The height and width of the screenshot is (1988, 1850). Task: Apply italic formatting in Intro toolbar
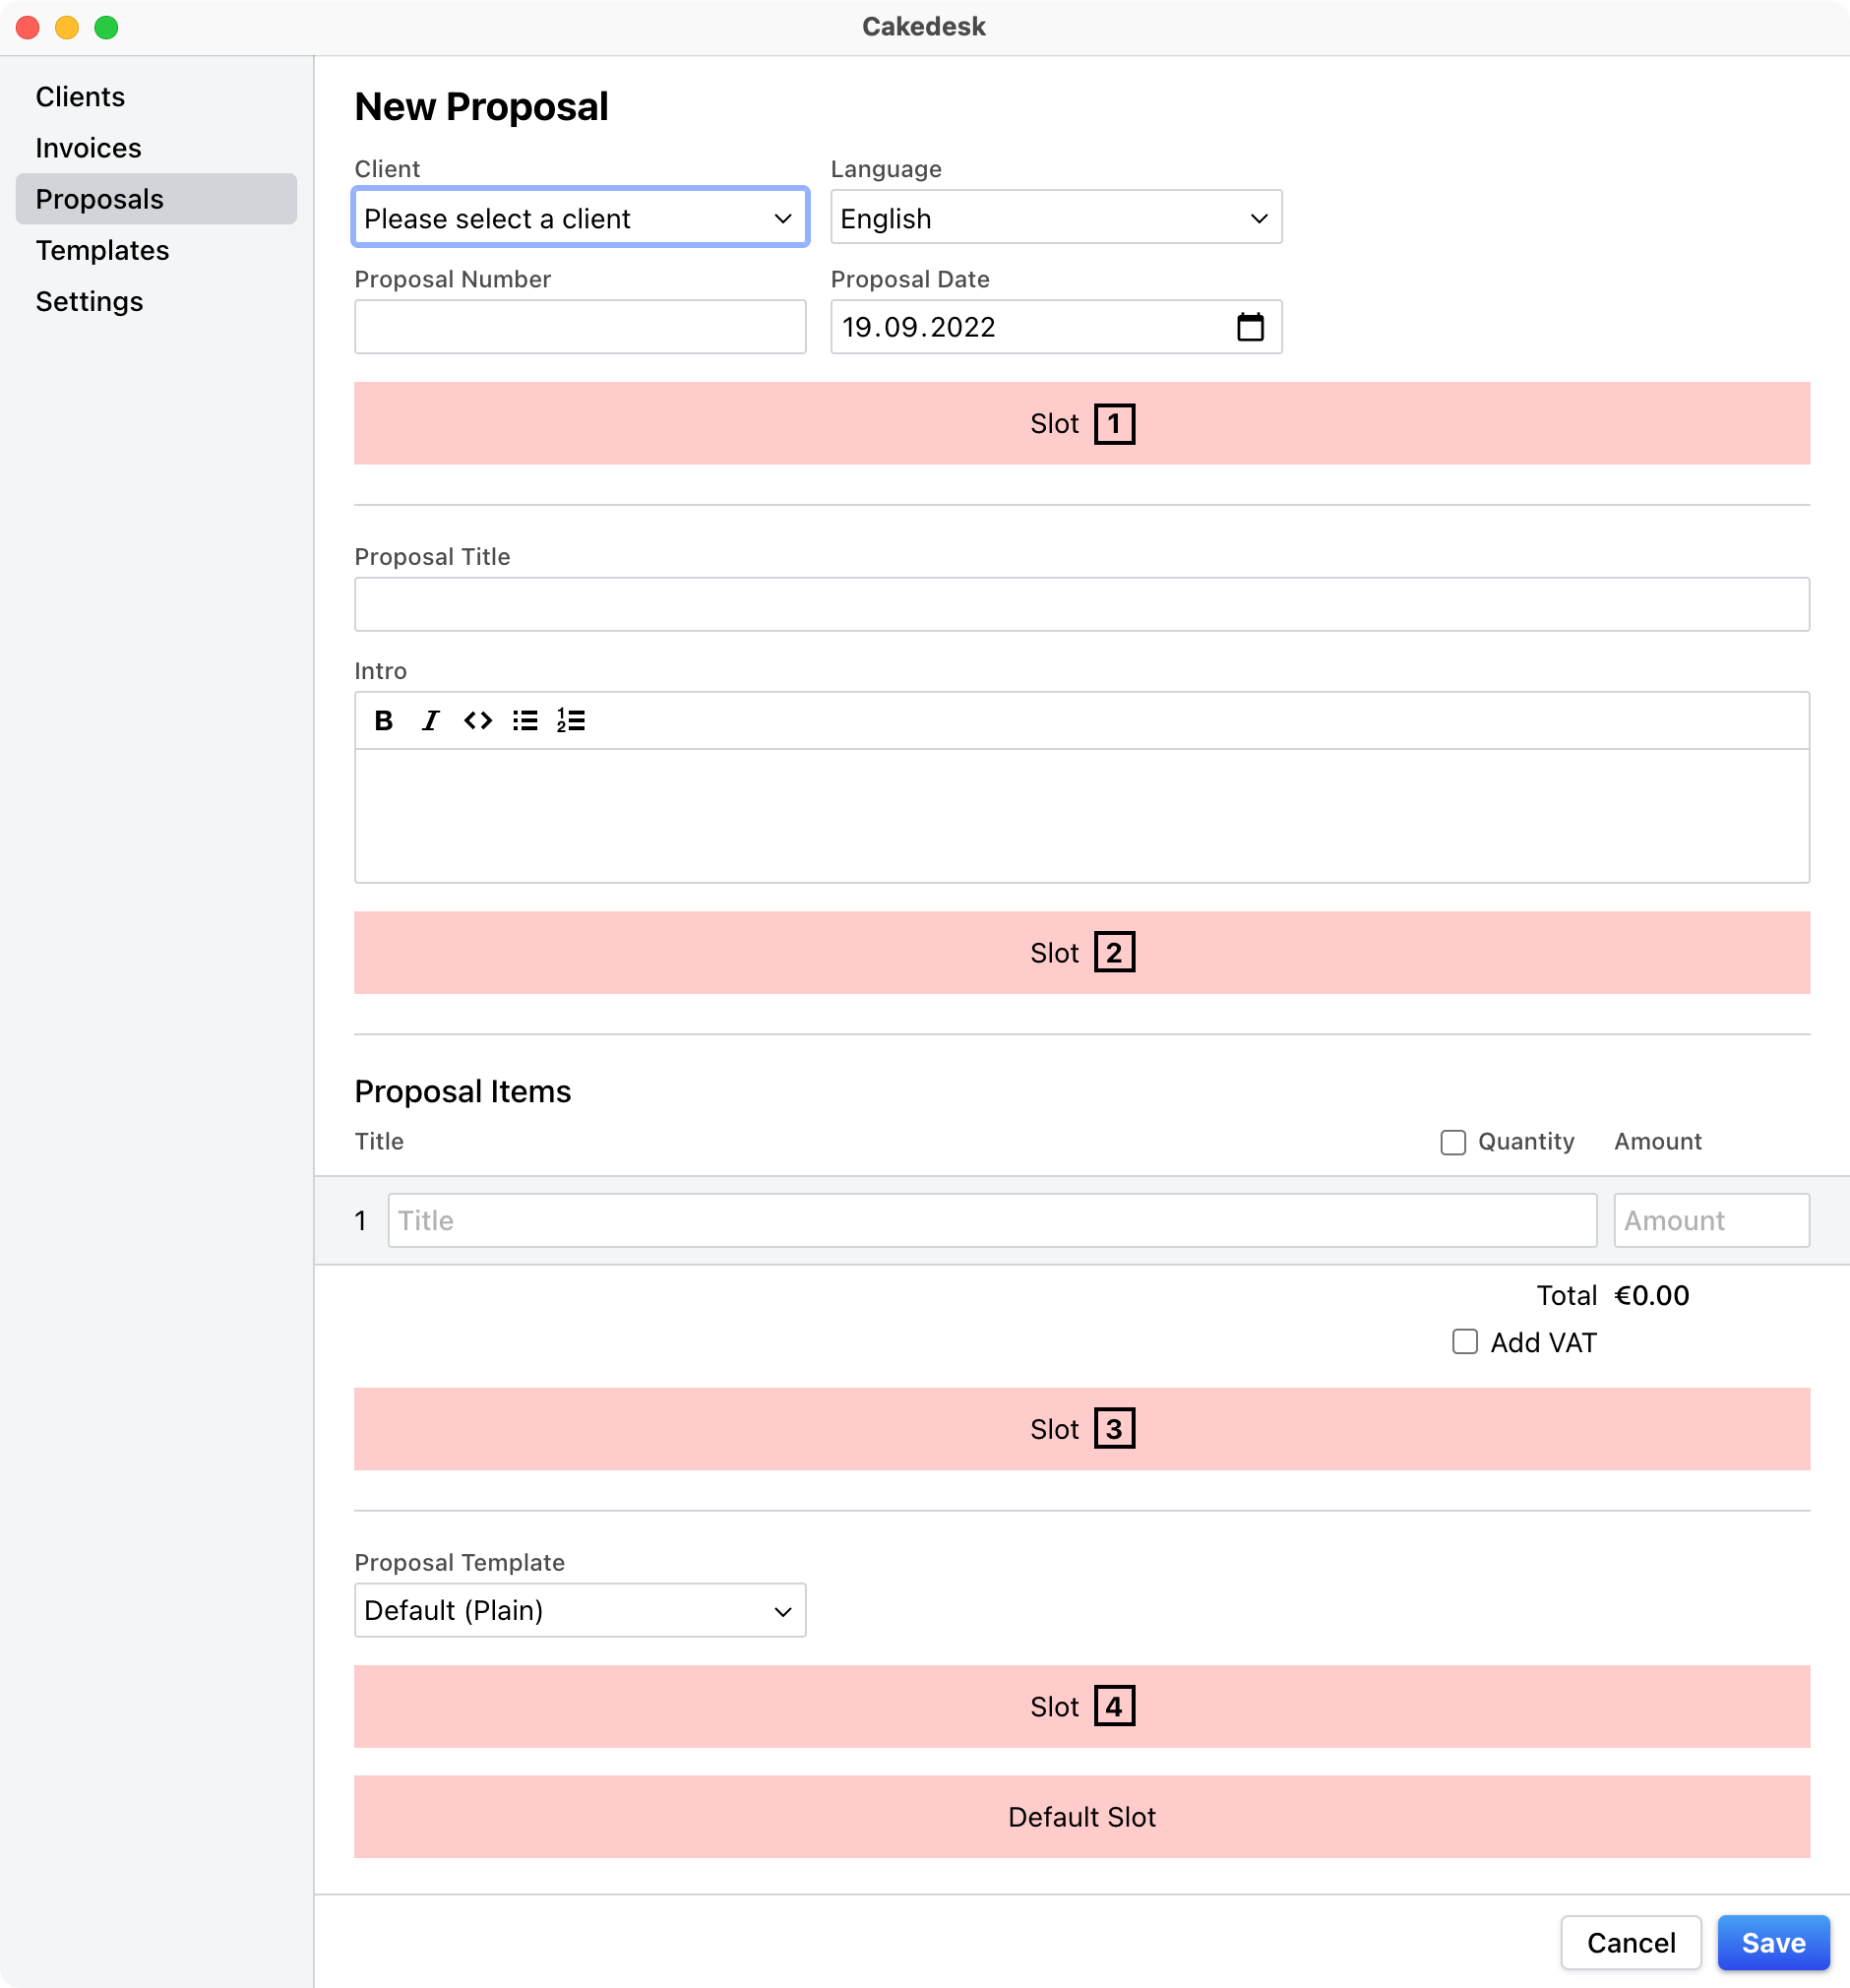(430, 720)
